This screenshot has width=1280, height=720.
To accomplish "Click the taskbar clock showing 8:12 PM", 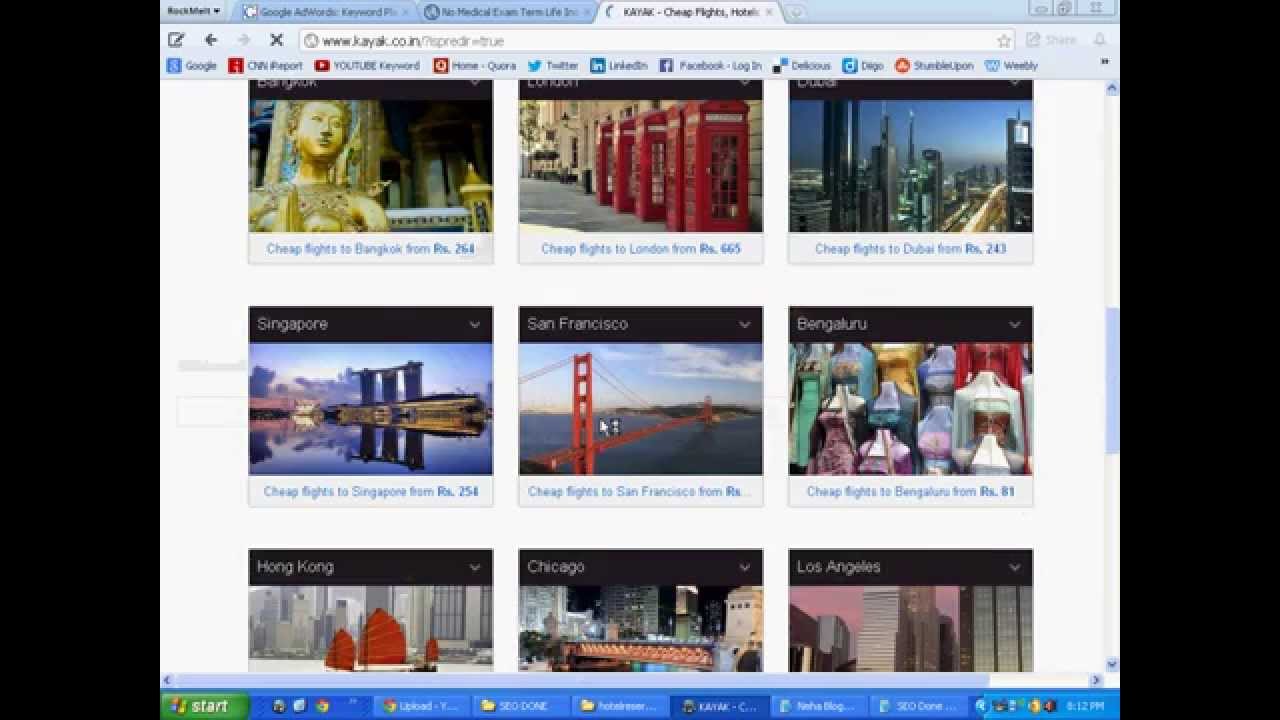I will point(1084,706).
